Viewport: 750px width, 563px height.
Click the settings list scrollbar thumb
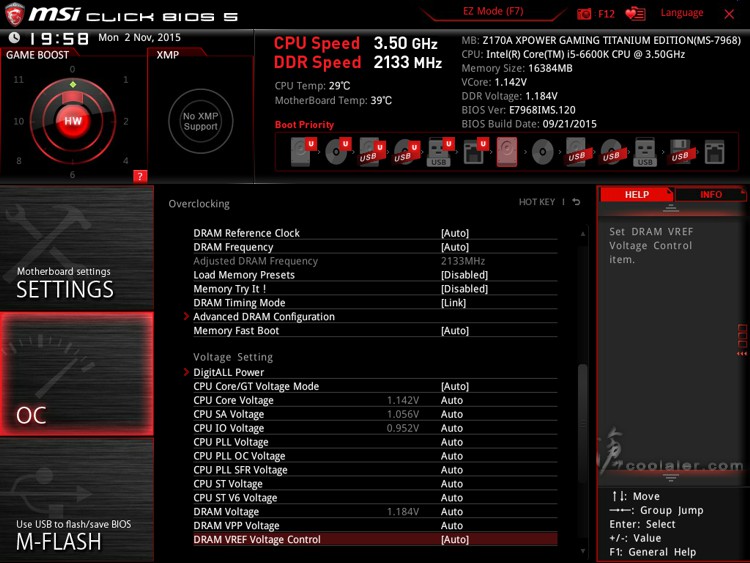tap(583, 426)
